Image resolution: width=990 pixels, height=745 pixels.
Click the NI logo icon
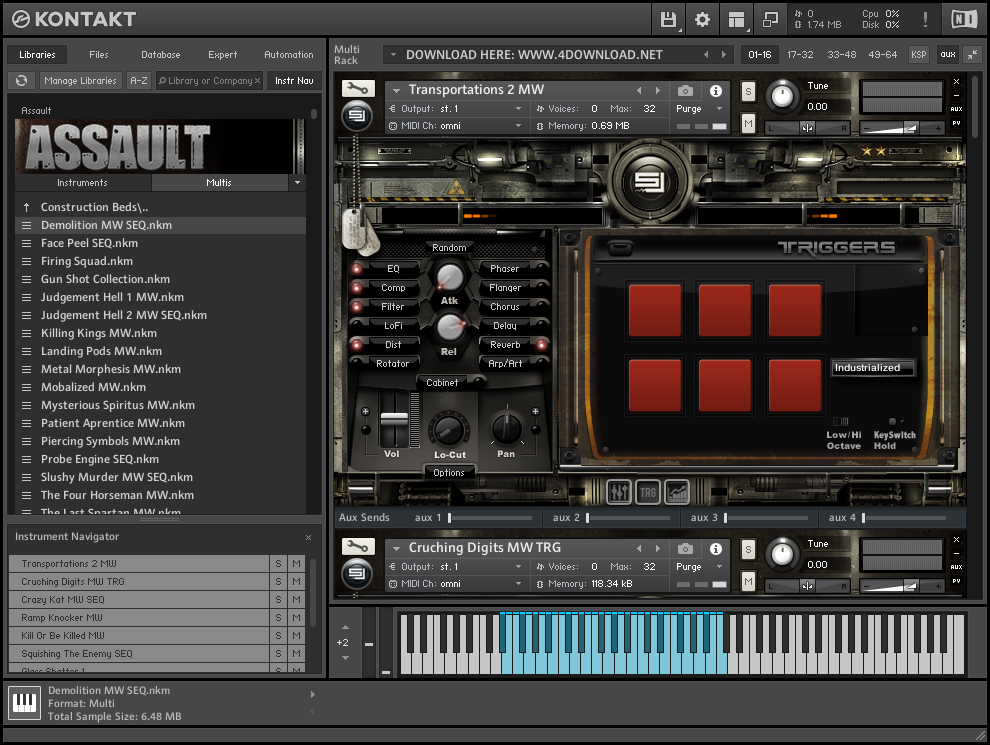click(964, 20)
